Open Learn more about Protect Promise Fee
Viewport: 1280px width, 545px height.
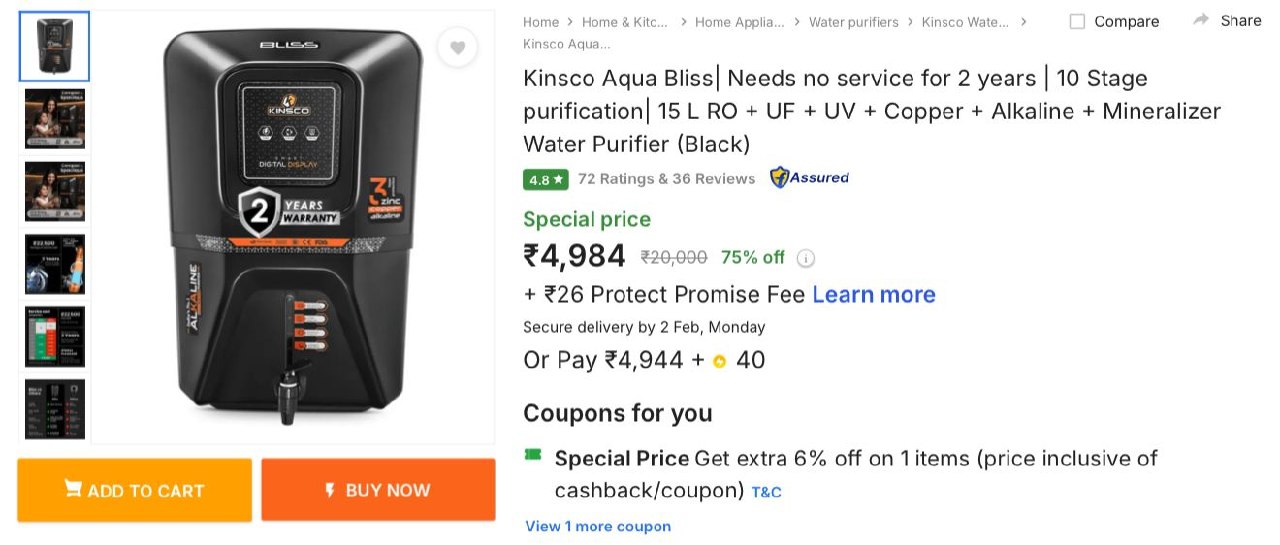[873, 295]
